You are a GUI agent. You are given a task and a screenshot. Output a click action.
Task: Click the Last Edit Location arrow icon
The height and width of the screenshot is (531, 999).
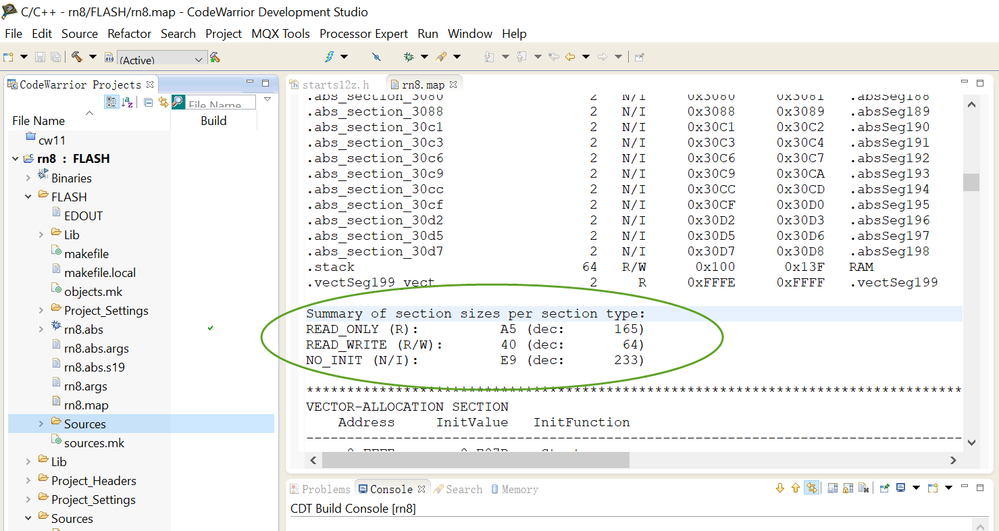554,57
